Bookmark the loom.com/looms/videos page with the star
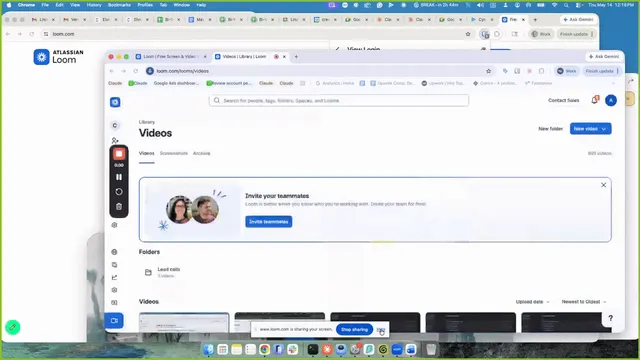Screen dimensions: 640x360 [x=489, y=71]
